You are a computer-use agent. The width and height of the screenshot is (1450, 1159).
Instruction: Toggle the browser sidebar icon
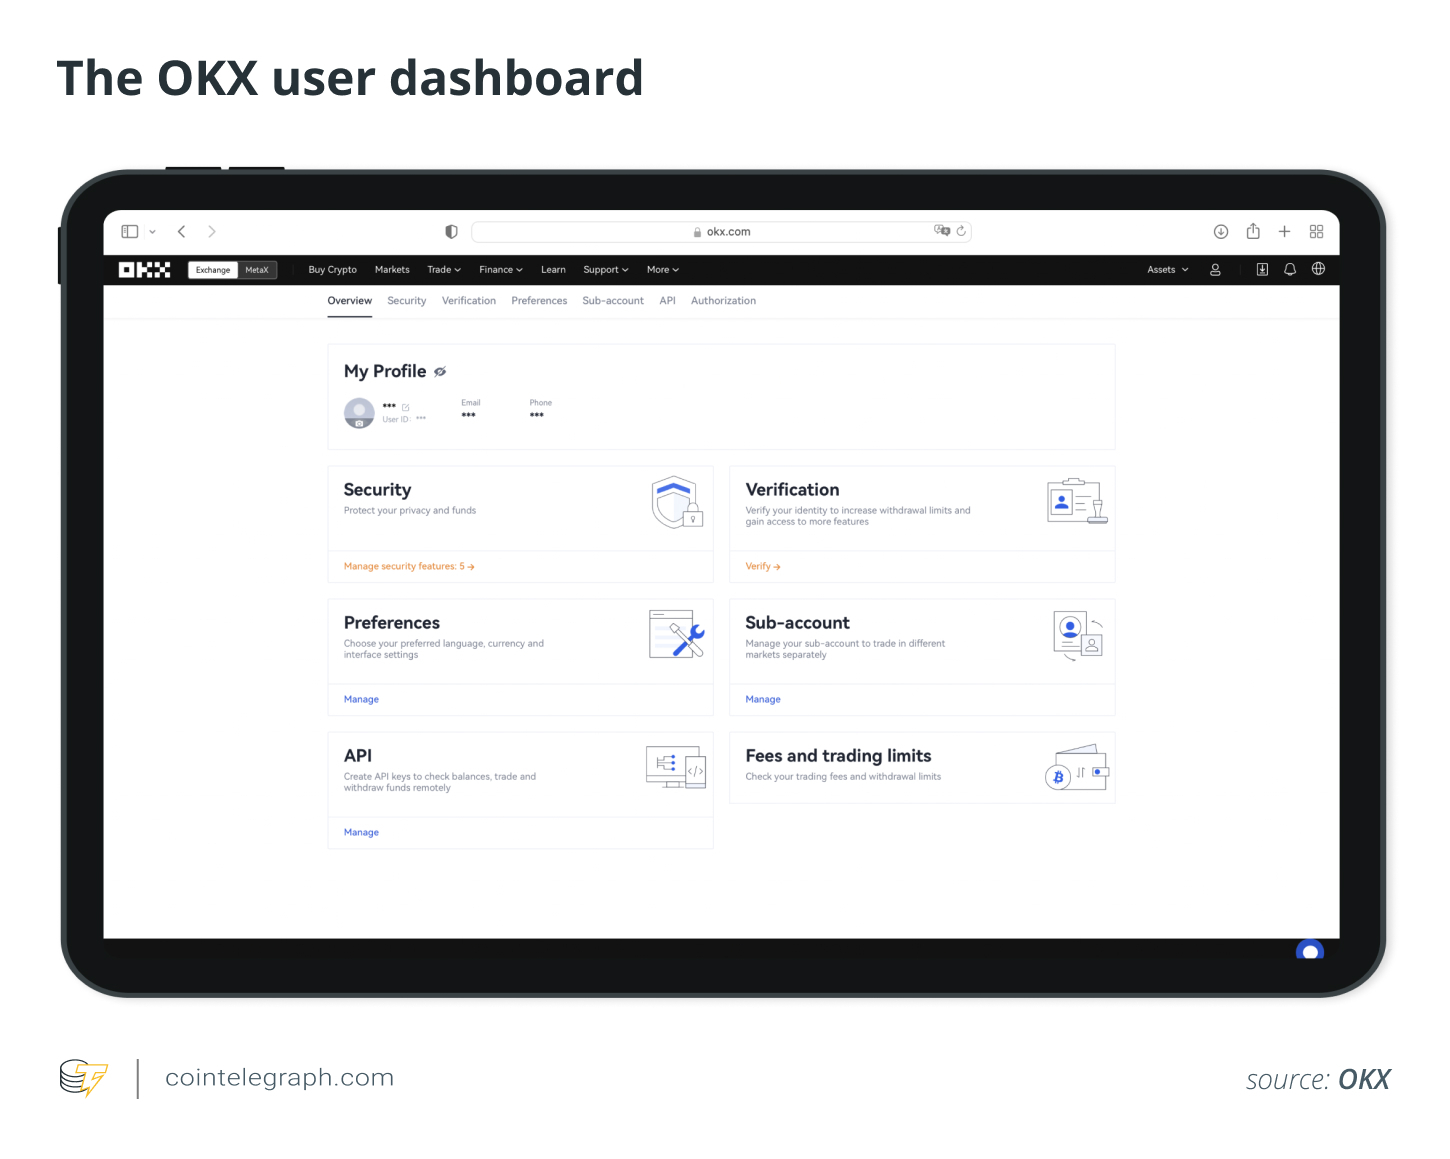[x=130, y=232]
